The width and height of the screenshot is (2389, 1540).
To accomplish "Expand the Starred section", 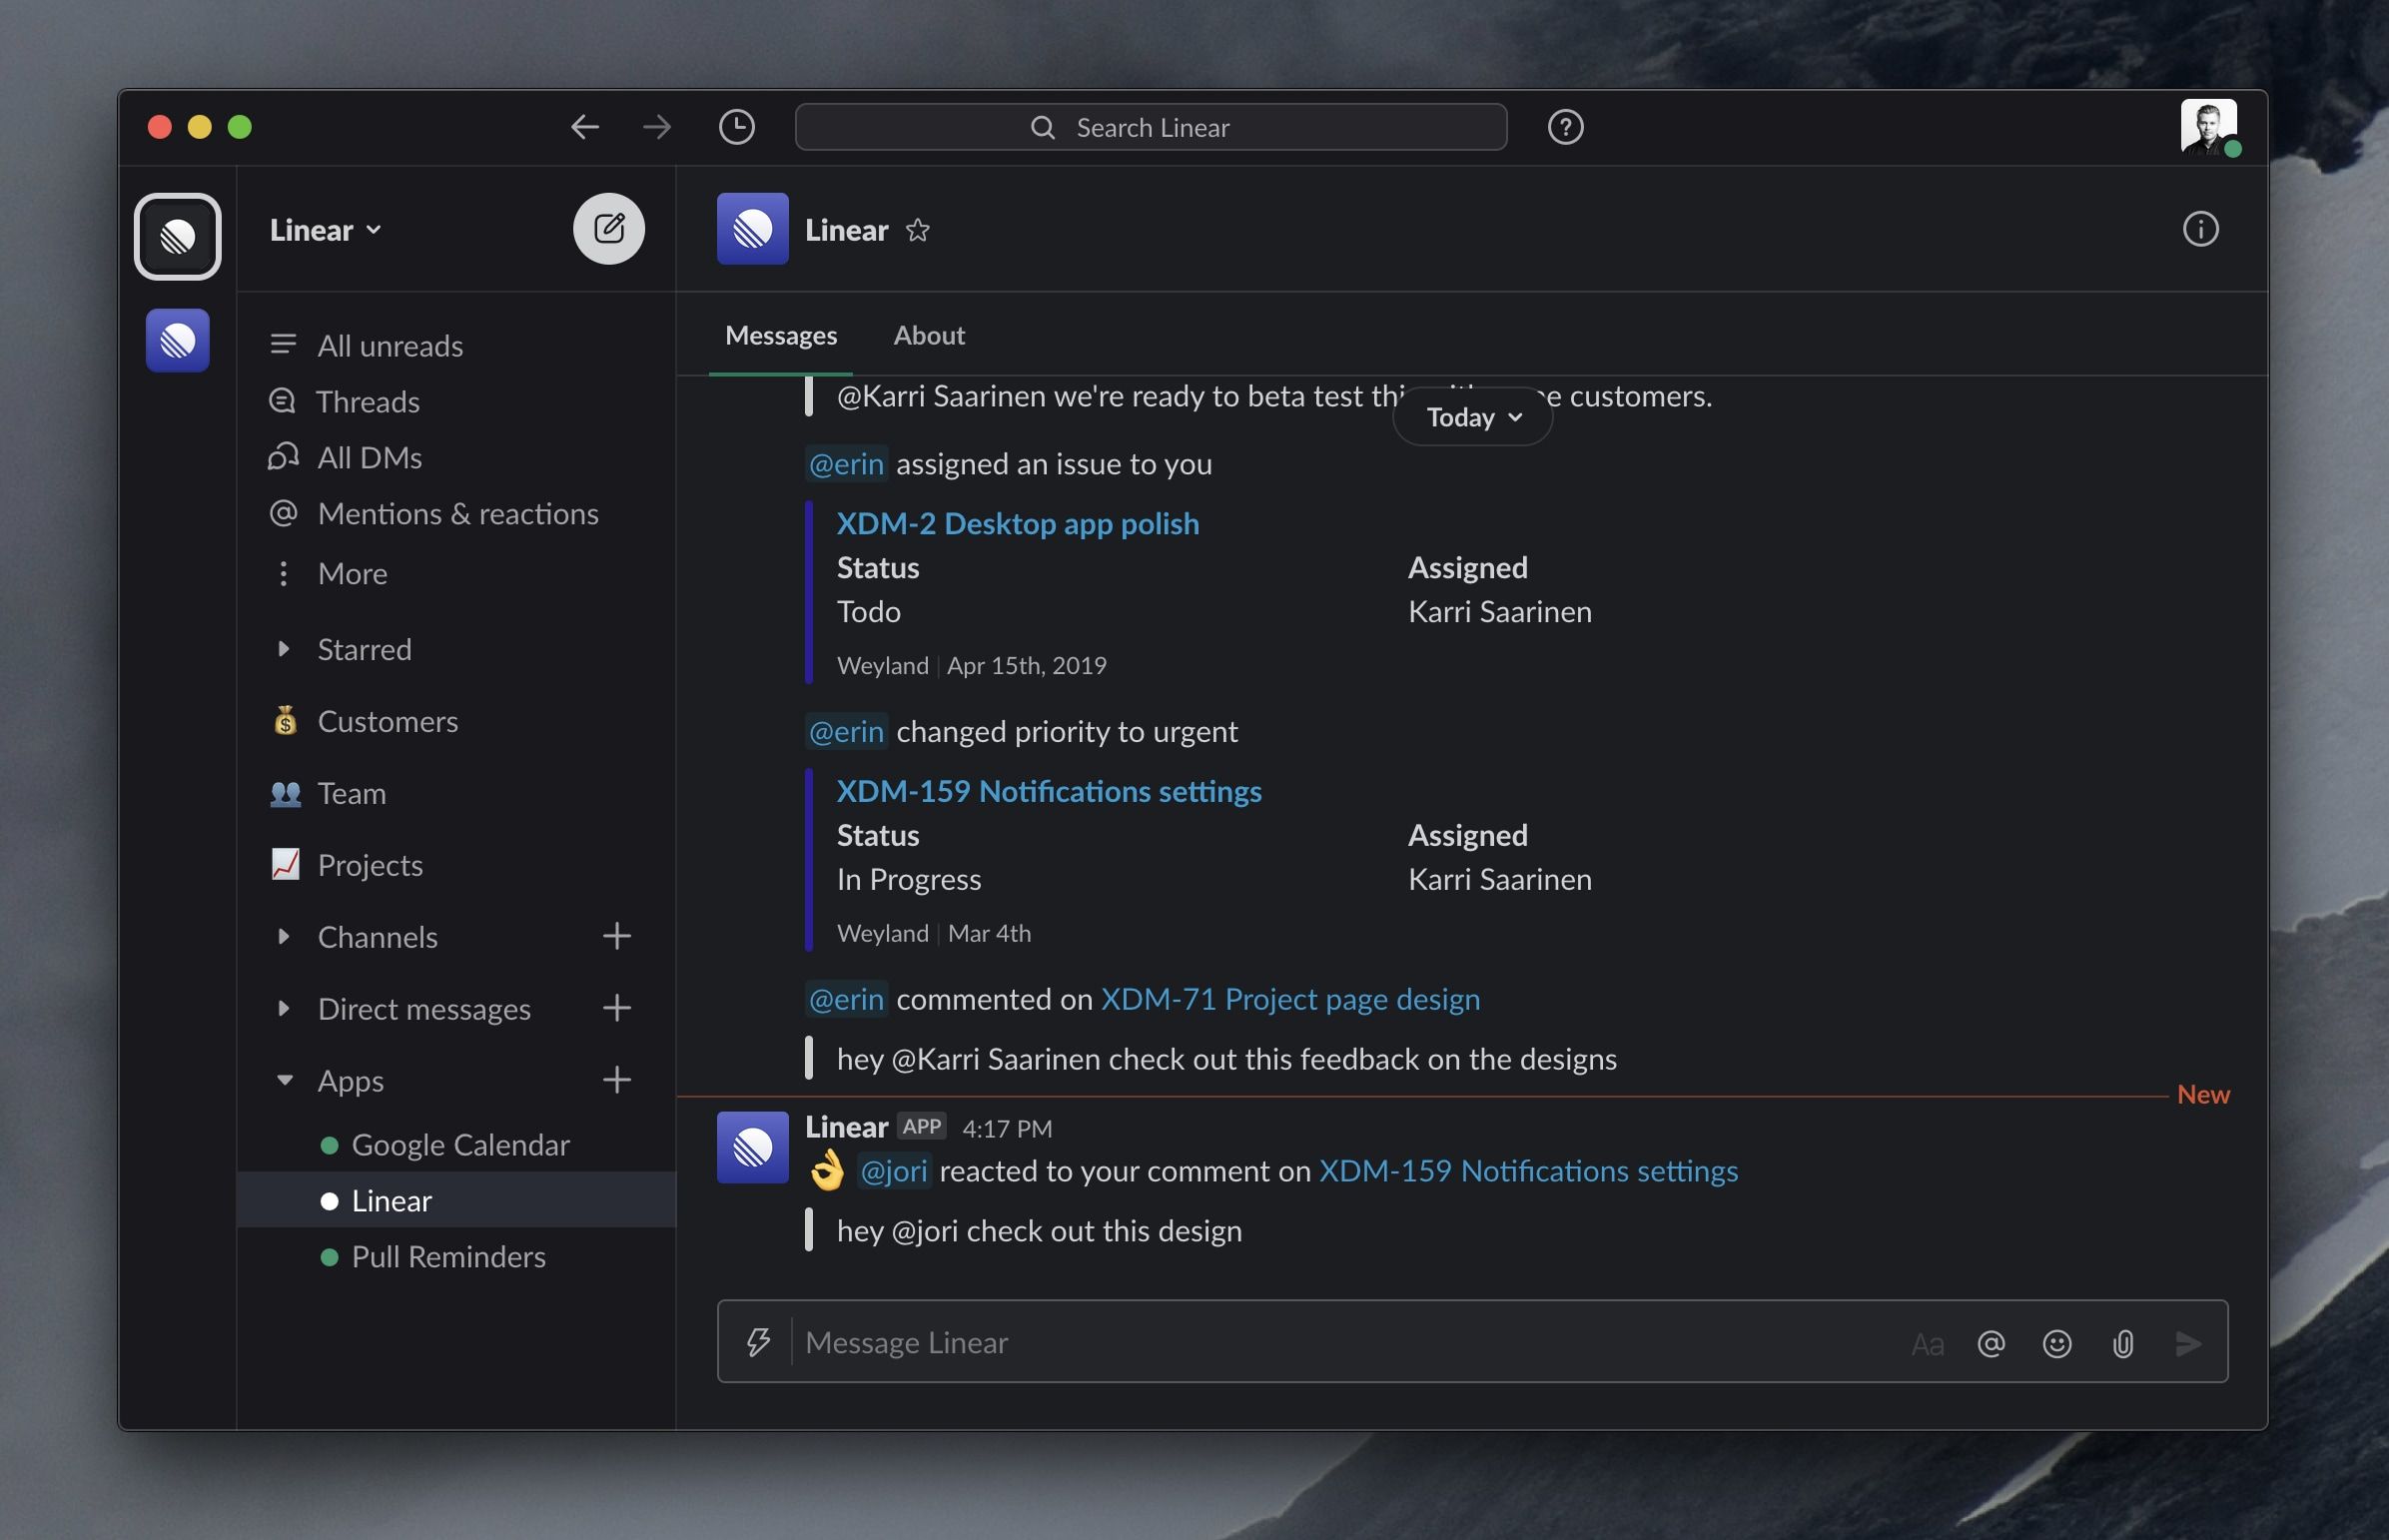I will tap(284, 649).
